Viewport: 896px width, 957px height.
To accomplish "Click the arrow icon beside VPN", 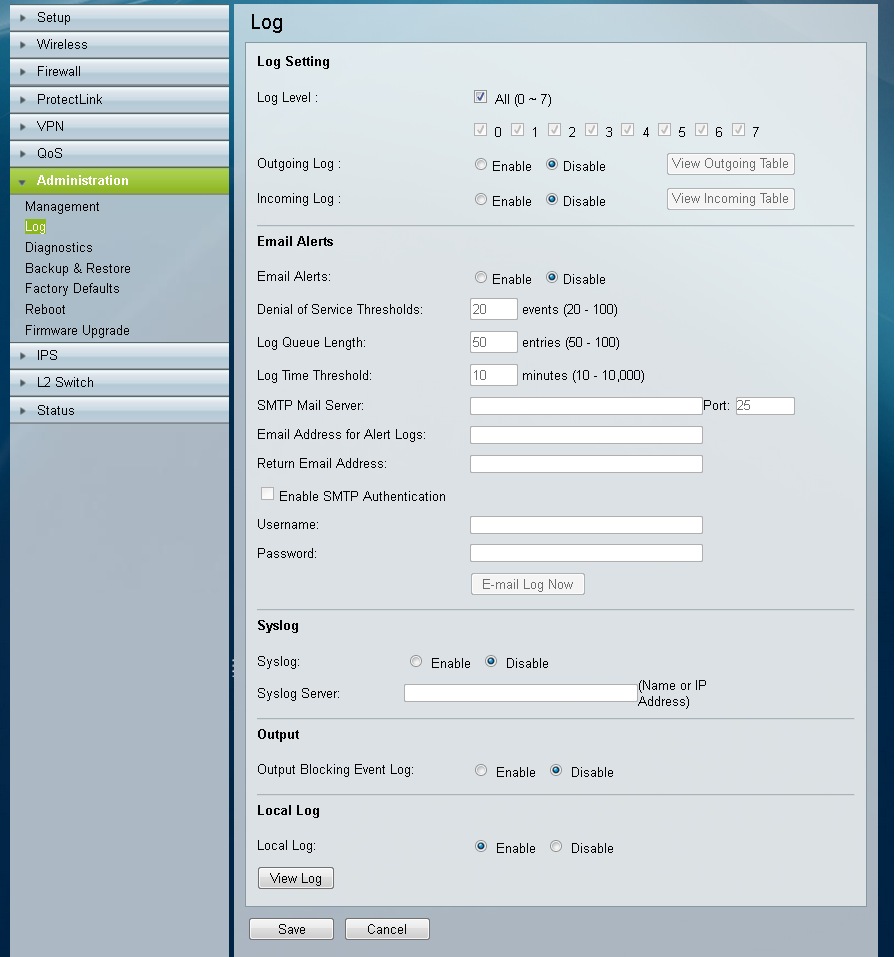I will (x=22, y=126).
